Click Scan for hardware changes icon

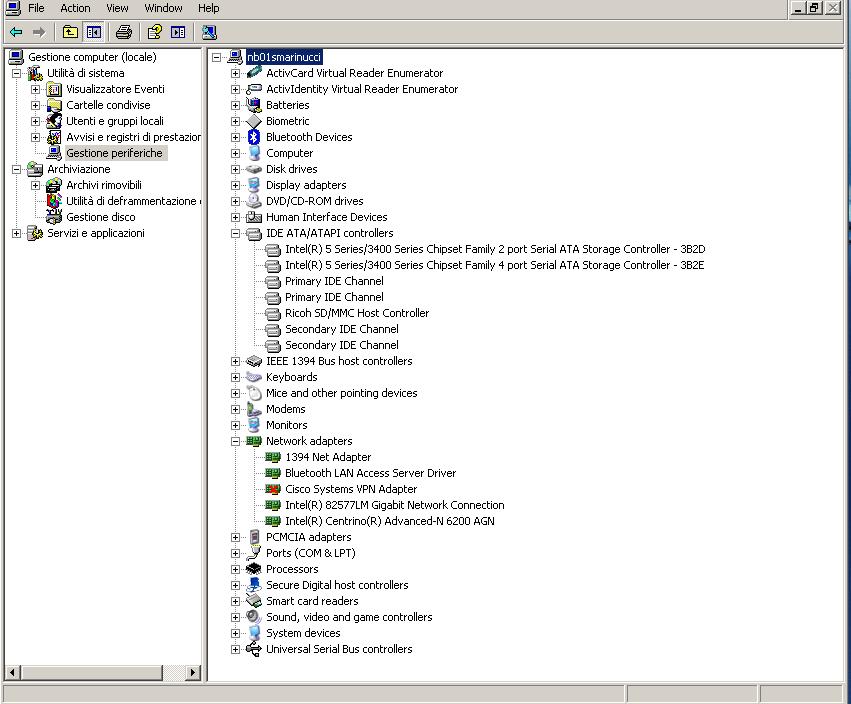coord(209,32)
